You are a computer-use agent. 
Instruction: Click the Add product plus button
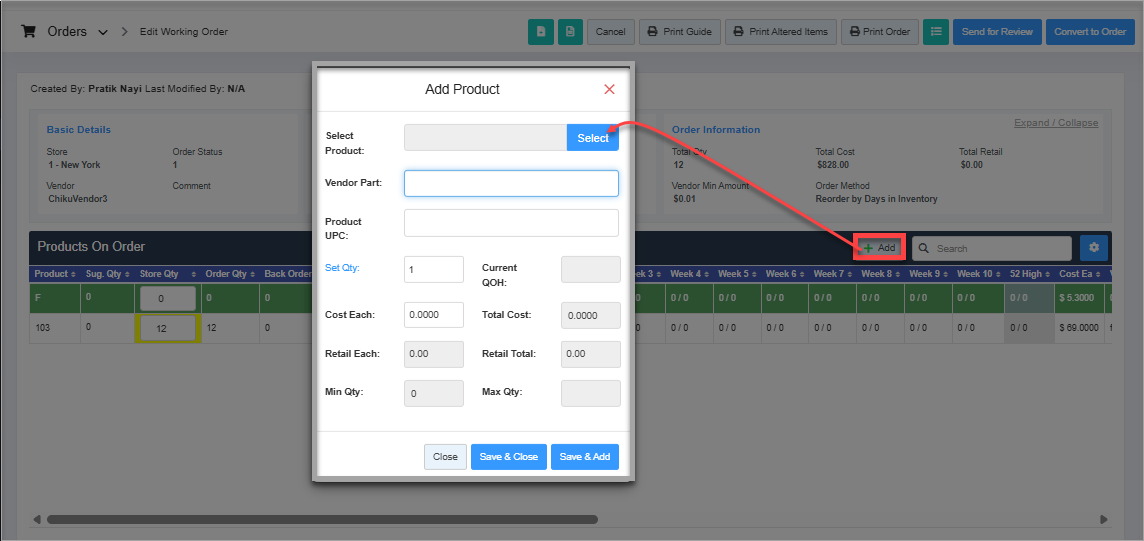879,248
